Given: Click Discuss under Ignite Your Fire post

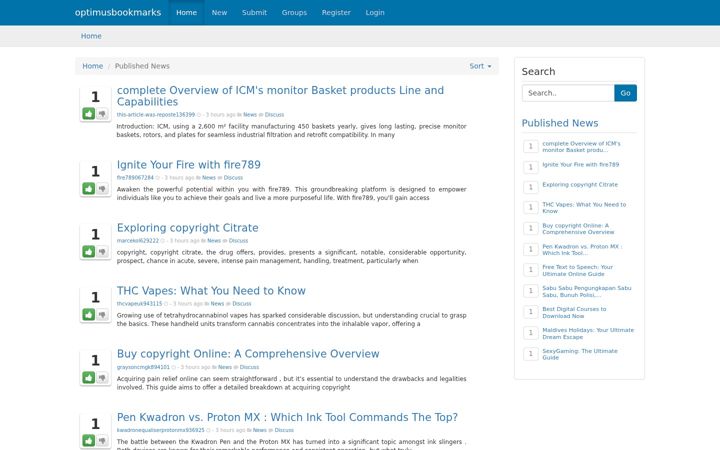Looking at the screenshot, I should 233,178.
